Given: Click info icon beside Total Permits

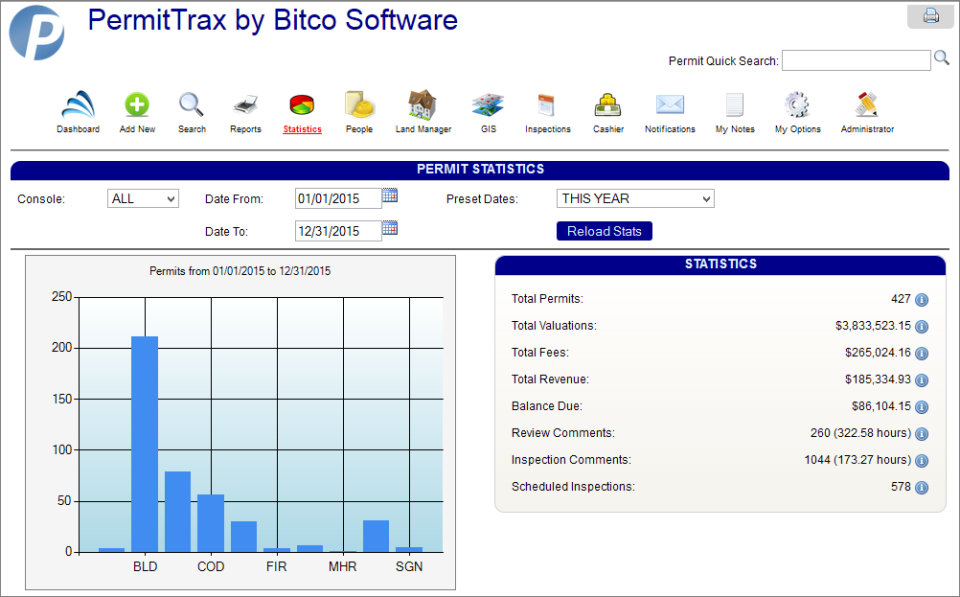Looking at the screenshot, I should tap(921, 300).
